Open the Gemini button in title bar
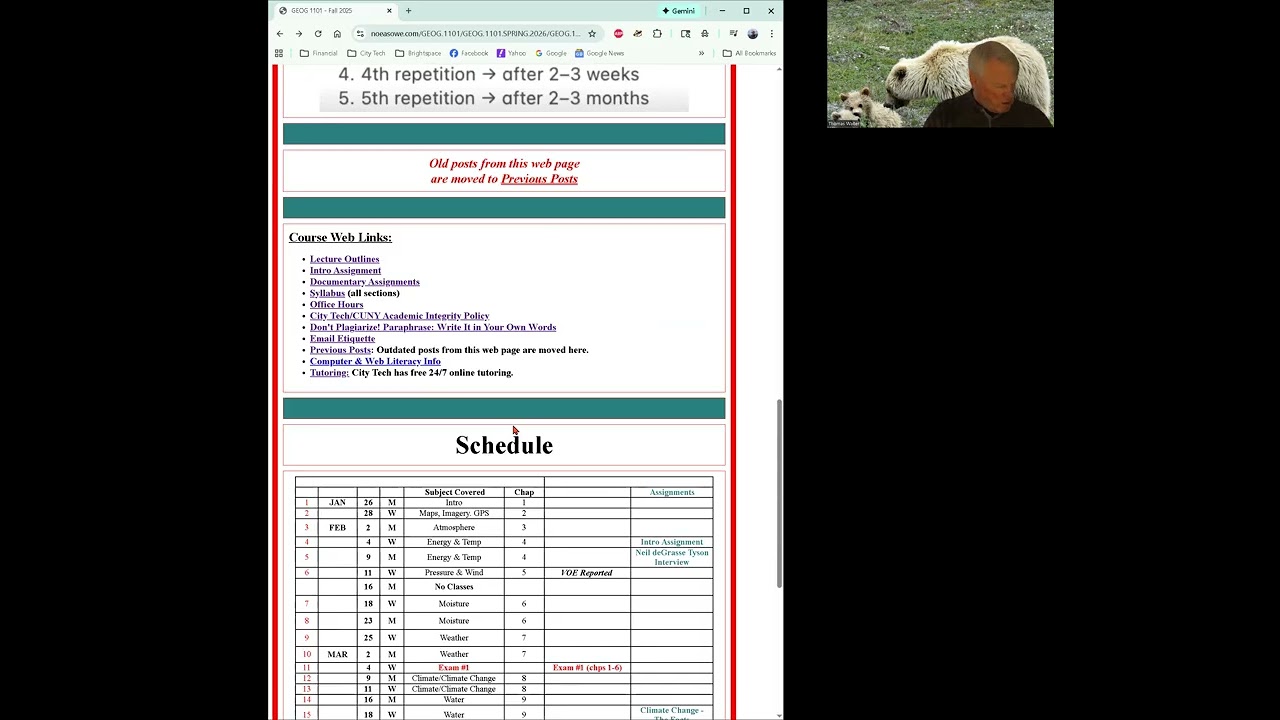Viewport: 1280px width, 720px height. [679, 11]
